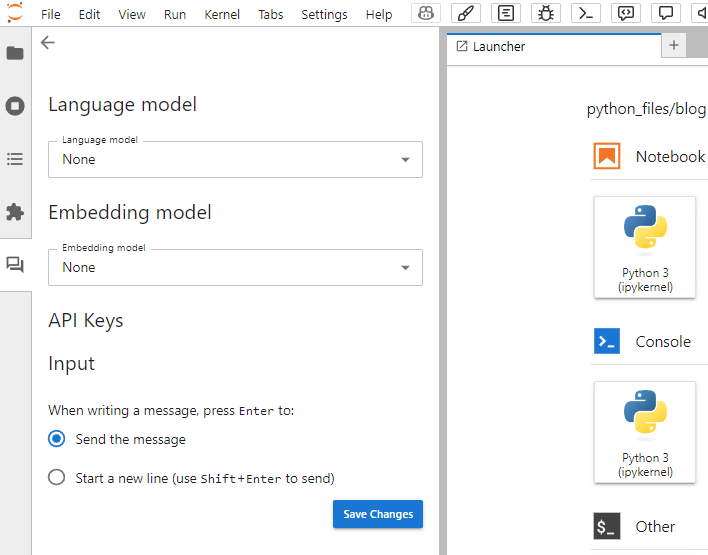Click the paintbrush icon in top toolbar
This screenshot has height=555, width=708.
(466, 14)
